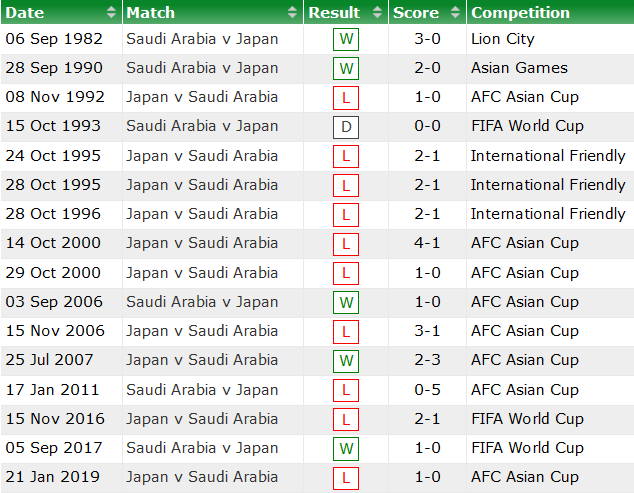Click the Lion City competition entry
This screenshot has height=493, width=634.
coord(502,39)
